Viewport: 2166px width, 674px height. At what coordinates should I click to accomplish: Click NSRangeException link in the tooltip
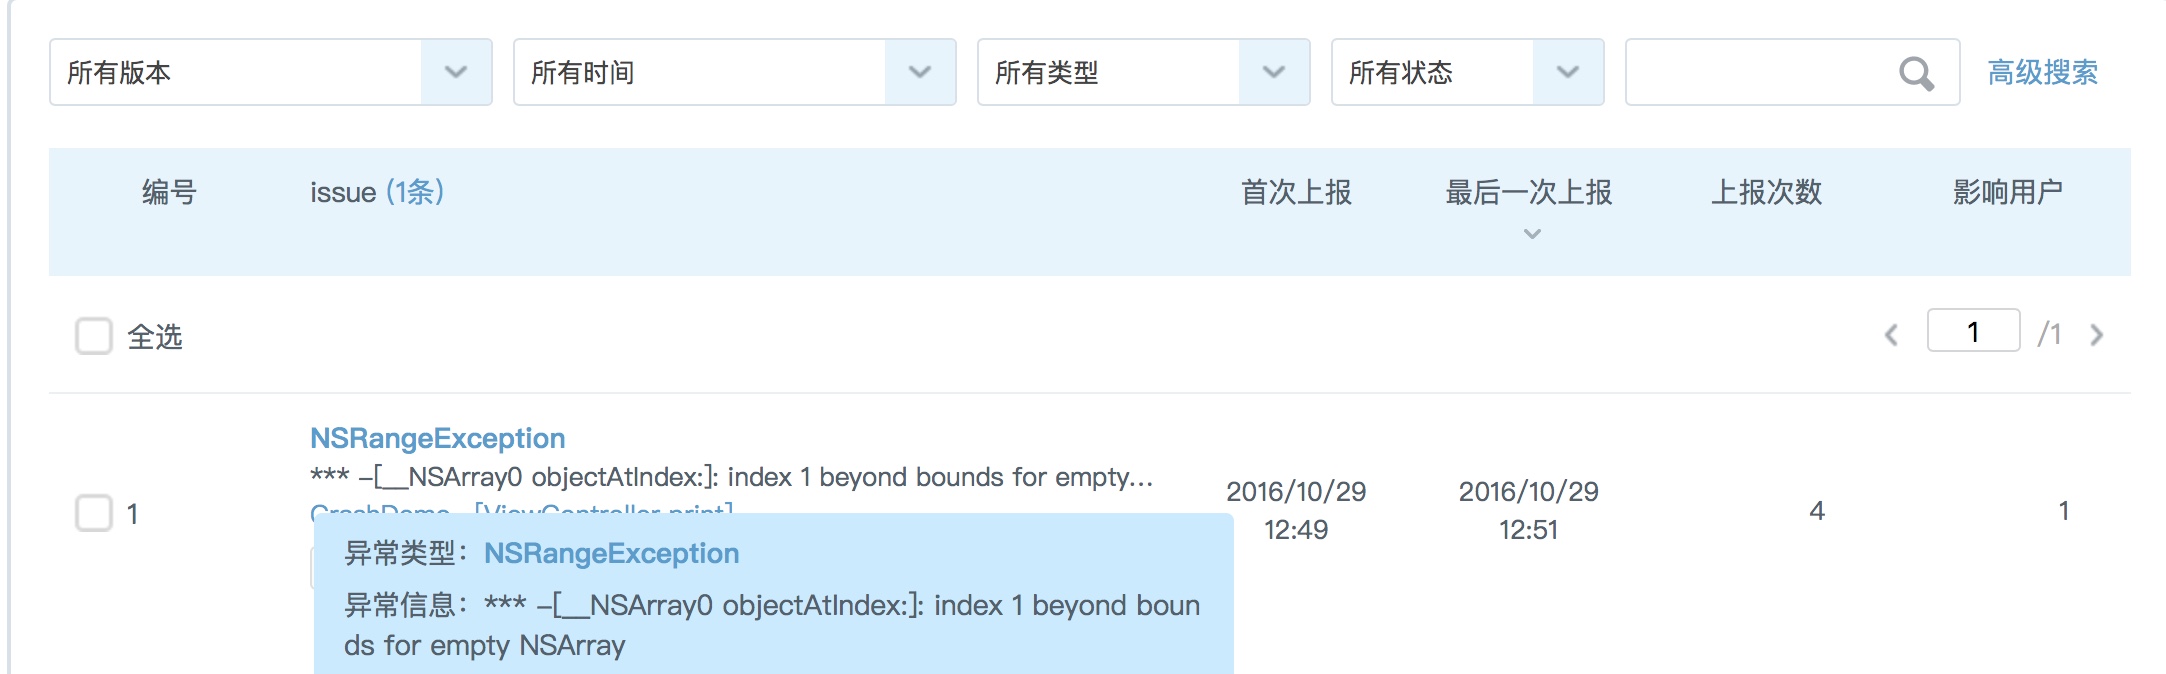click(x=611, y=553)
